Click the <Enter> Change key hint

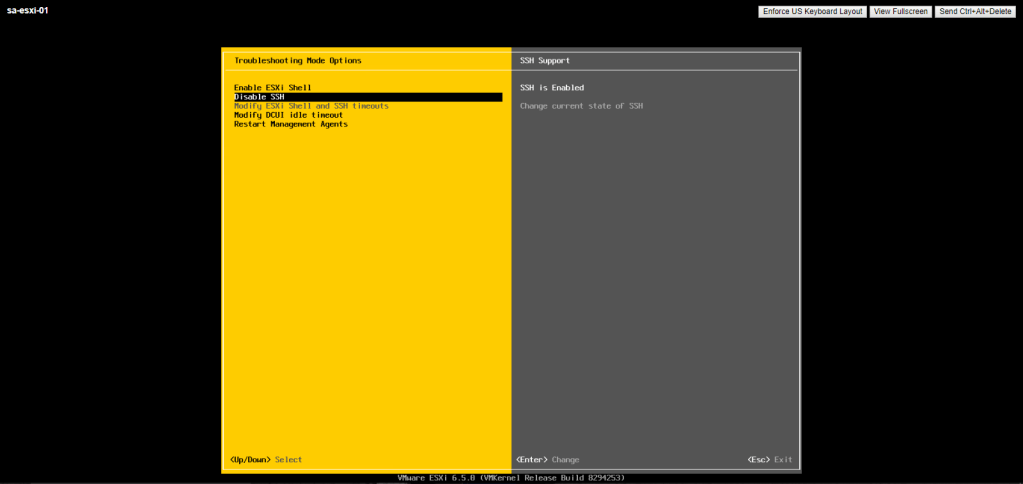click(547, 460)
